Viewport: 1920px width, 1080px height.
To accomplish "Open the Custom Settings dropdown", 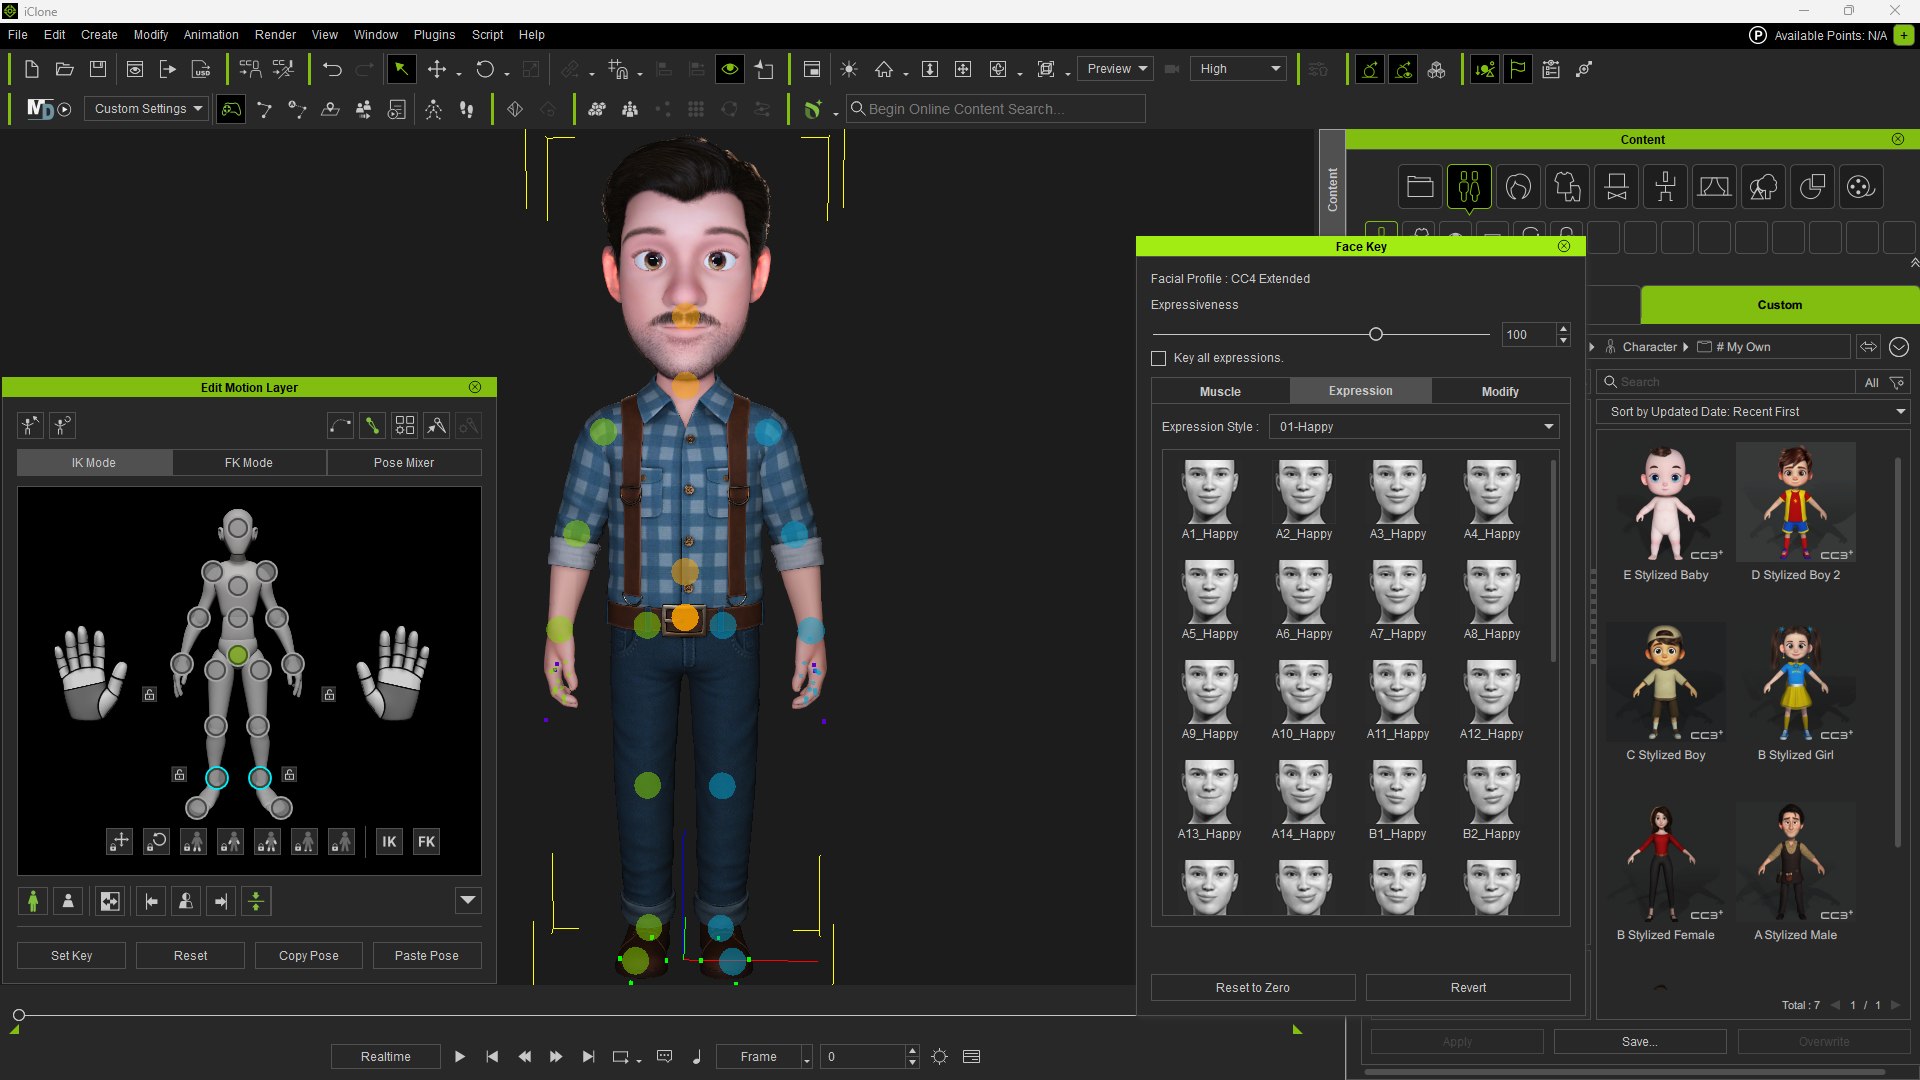I will coord(147,108).
